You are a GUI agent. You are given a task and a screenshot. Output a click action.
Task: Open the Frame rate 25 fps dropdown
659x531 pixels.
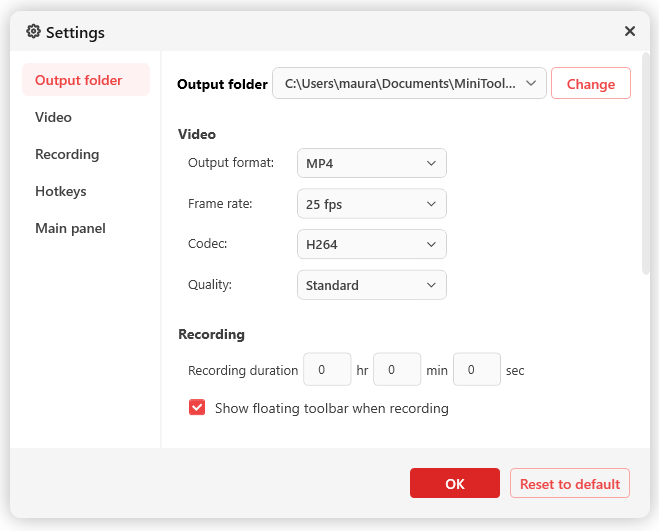pos(372,204)
